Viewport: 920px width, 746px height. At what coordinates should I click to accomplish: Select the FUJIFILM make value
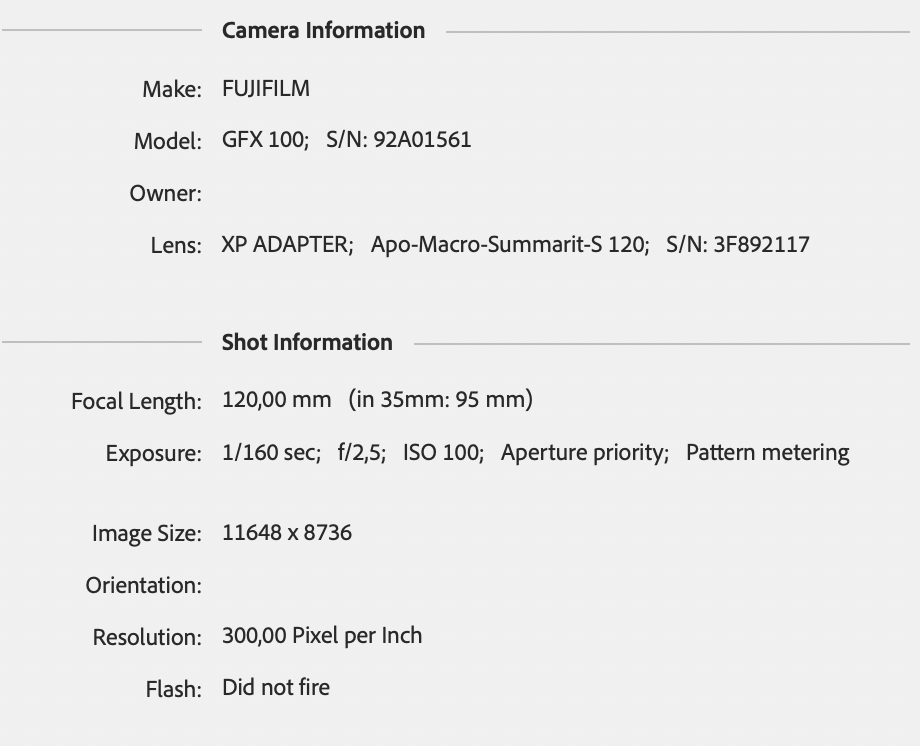coord(266,88)
